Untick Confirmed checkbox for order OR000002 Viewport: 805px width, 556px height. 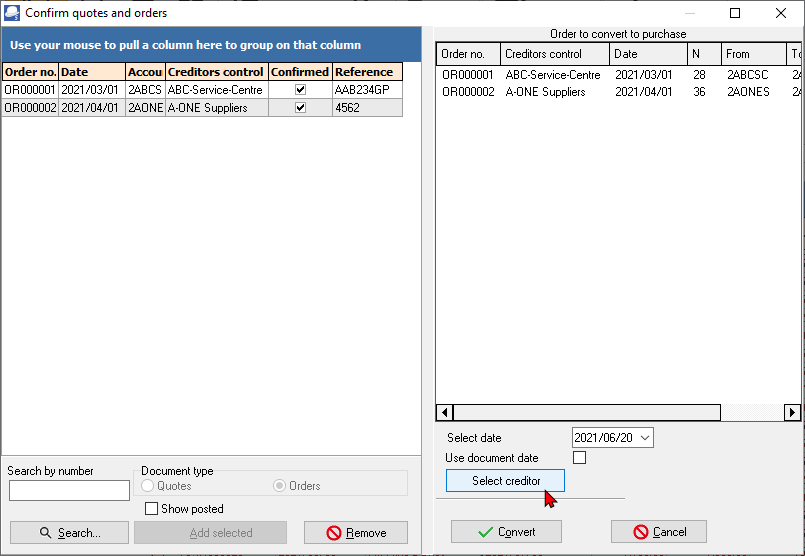tap(300, 108)
